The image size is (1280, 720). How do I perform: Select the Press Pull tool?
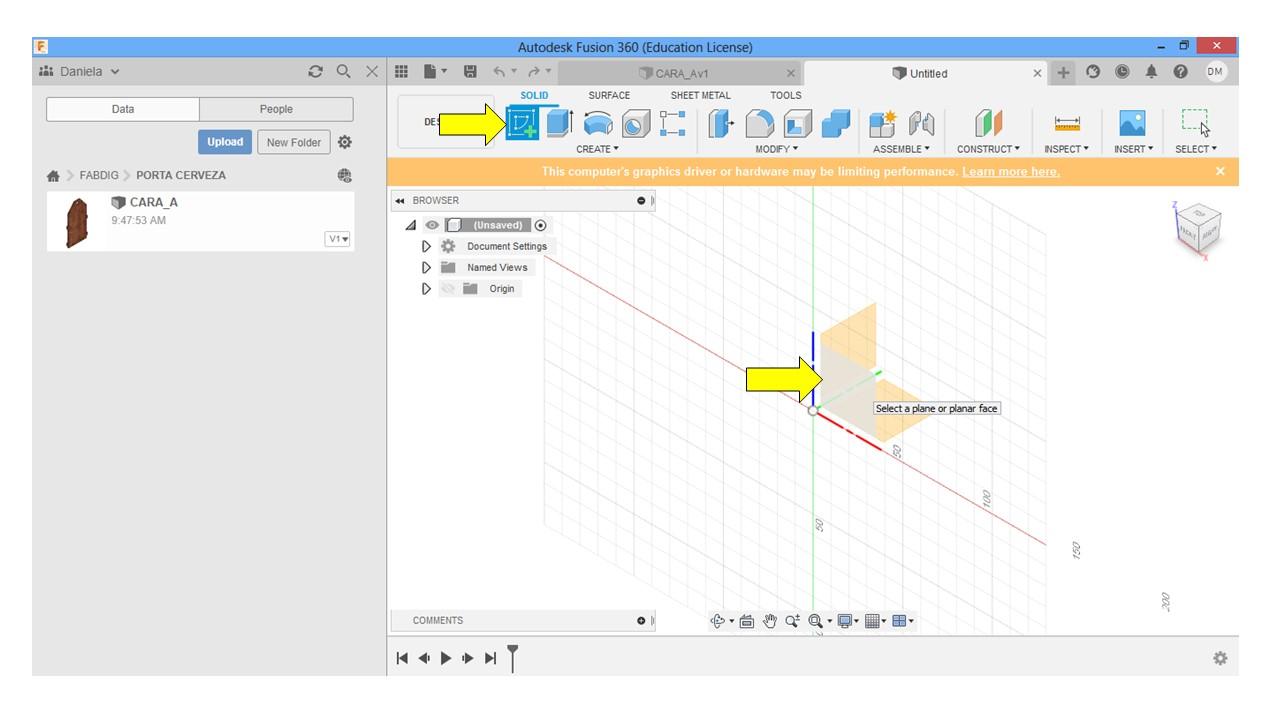(x=721, y=123)
